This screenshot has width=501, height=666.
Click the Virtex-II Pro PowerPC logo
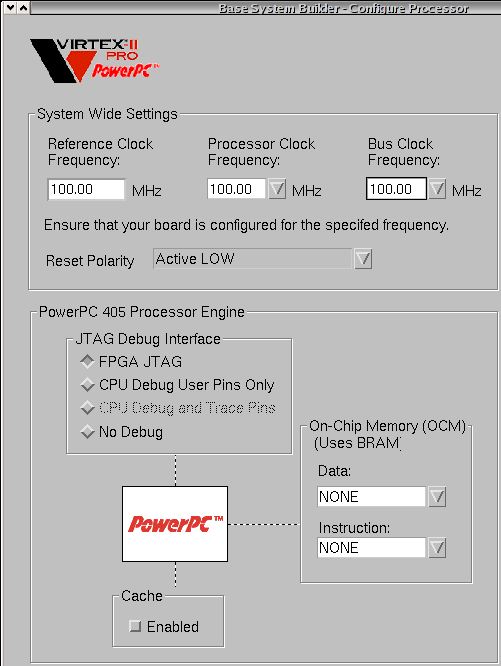(95, 60)
